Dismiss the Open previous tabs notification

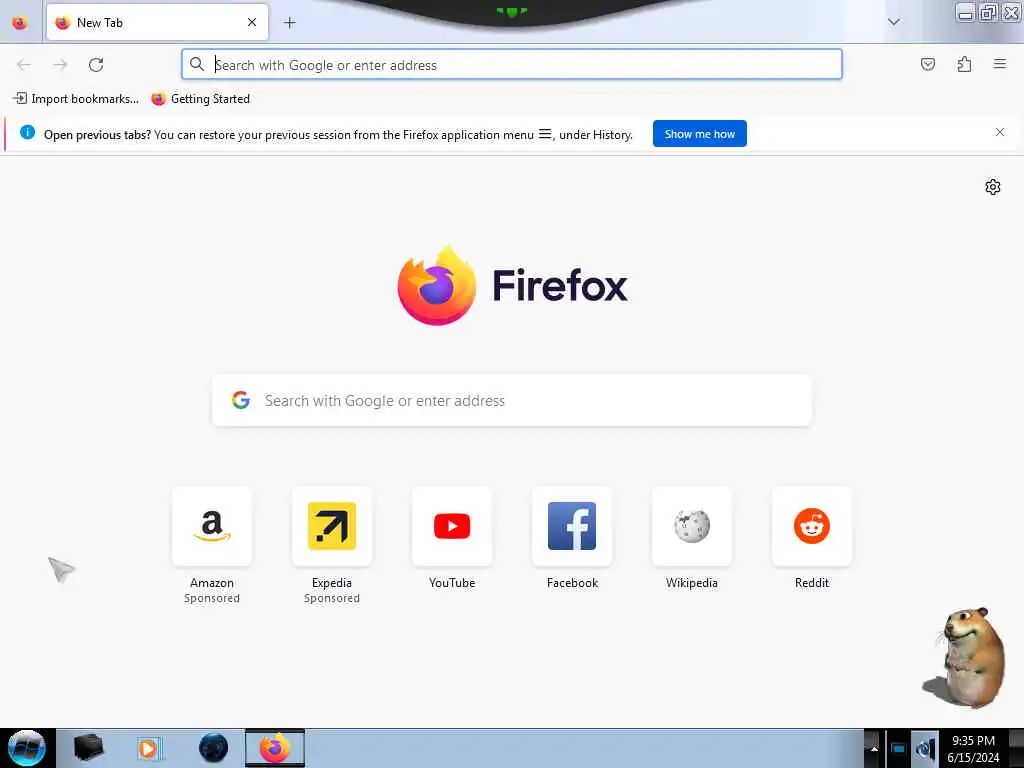click(999, 133)
